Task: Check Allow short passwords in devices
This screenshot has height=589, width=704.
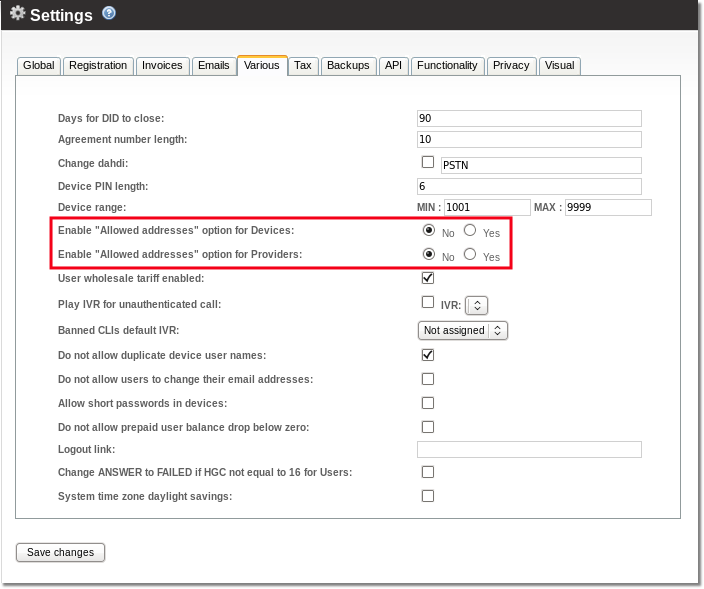Action: pyautogui.click(x=428, y=403)
